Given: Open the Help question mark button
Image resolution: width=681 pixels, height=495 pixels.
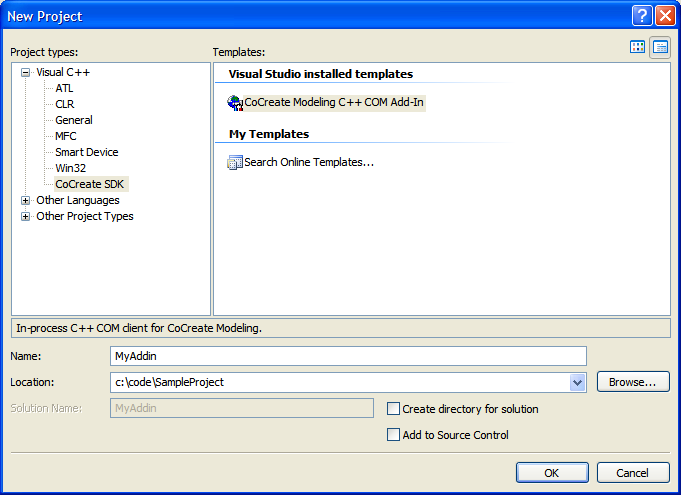Looking at the screenshot, I should [642, 16].
